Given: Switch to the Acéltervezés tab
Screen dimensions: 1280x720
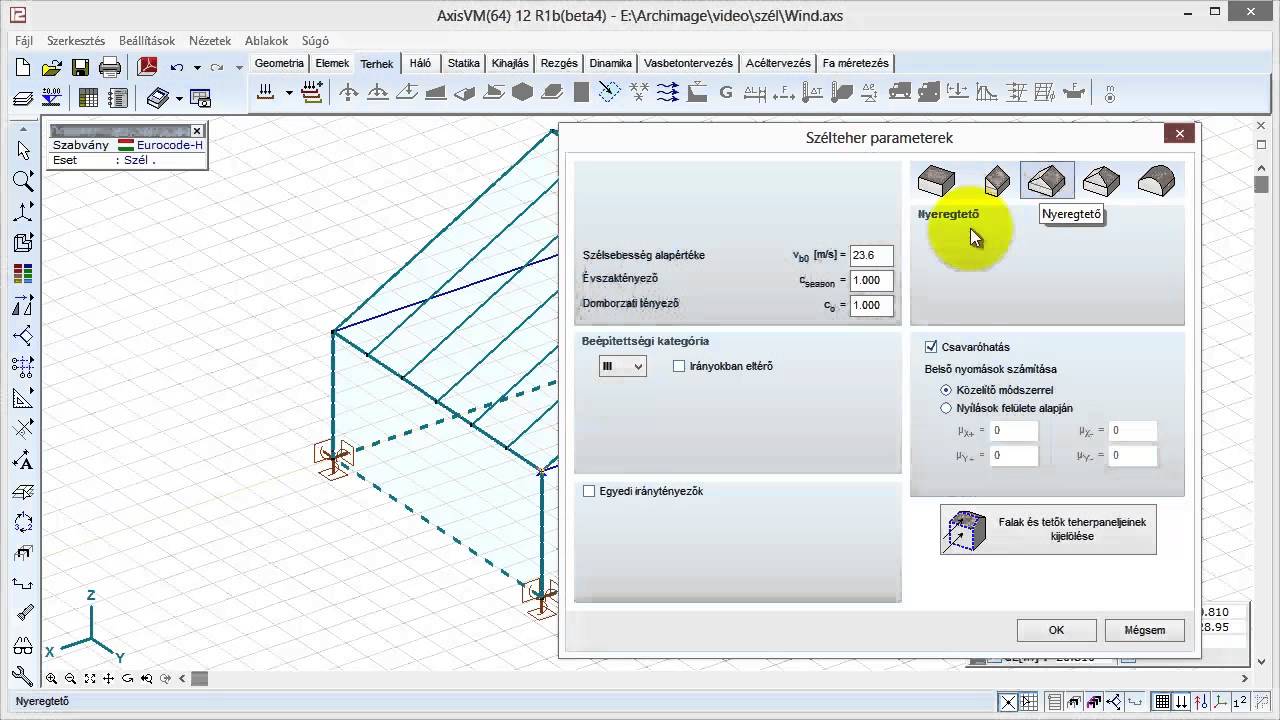Looking at the screenshot, I should 778,63.
